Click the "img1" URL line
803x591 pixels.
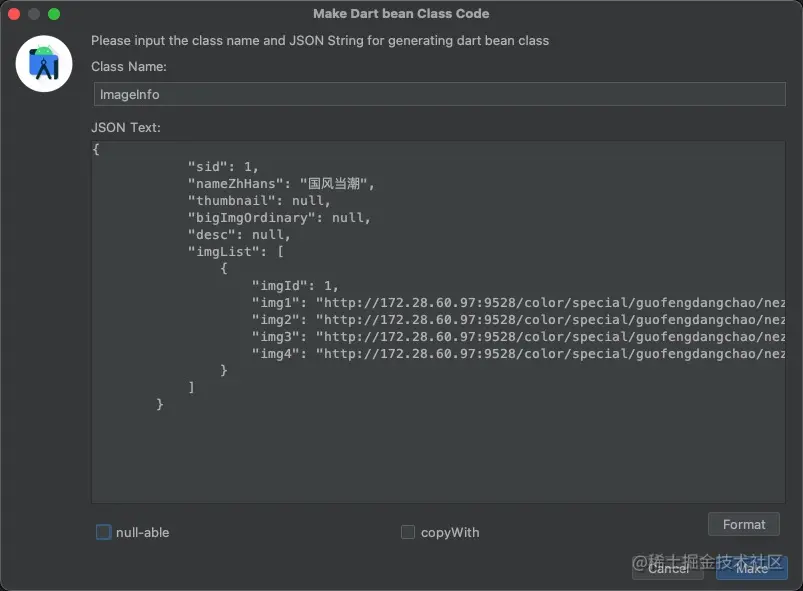tap(518, 303)
